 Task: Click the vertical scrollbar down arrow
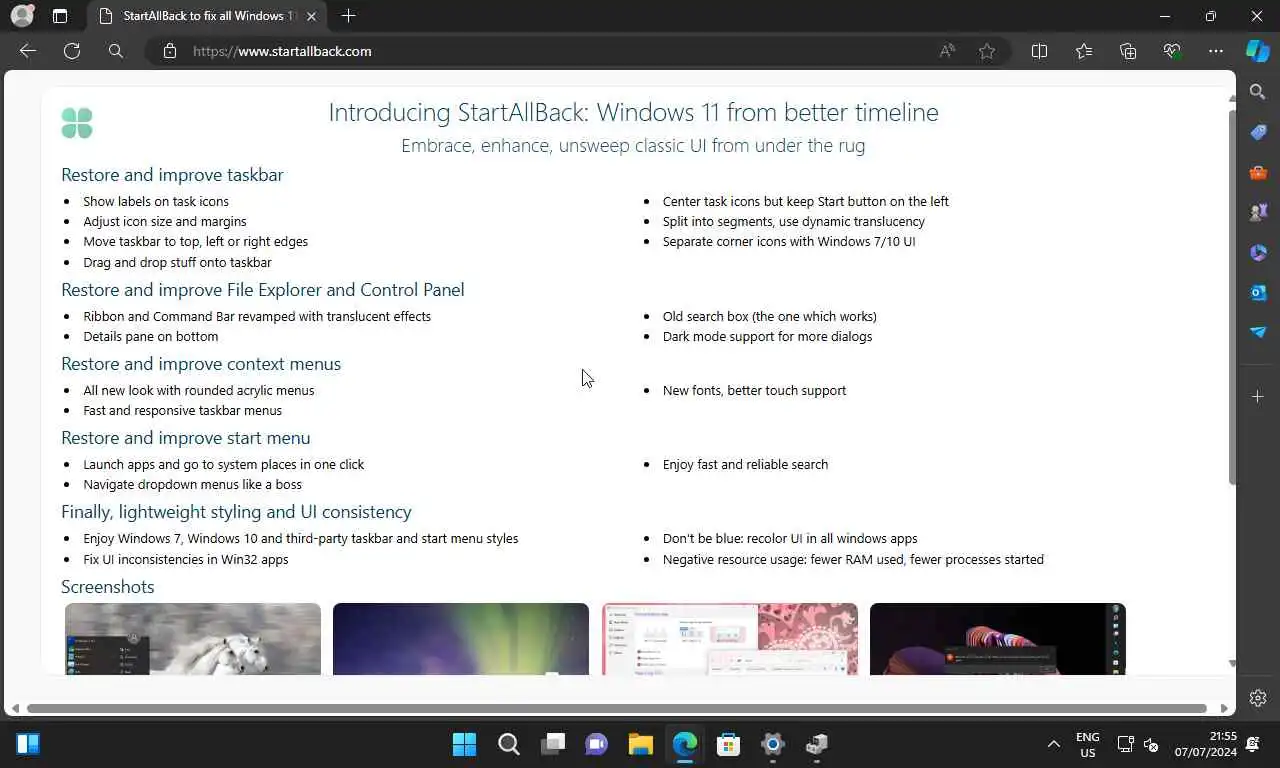(x=1232, y=663)
